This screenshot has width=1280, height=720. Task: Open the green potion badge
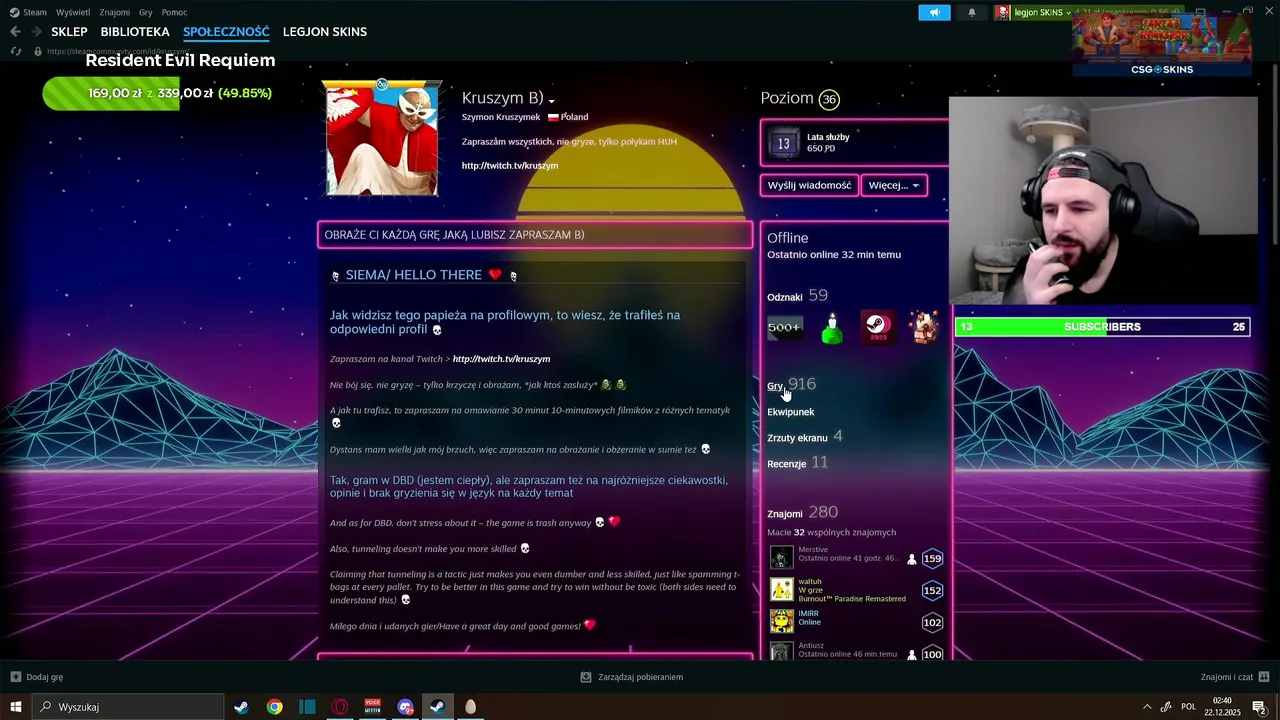coord(832,327)
